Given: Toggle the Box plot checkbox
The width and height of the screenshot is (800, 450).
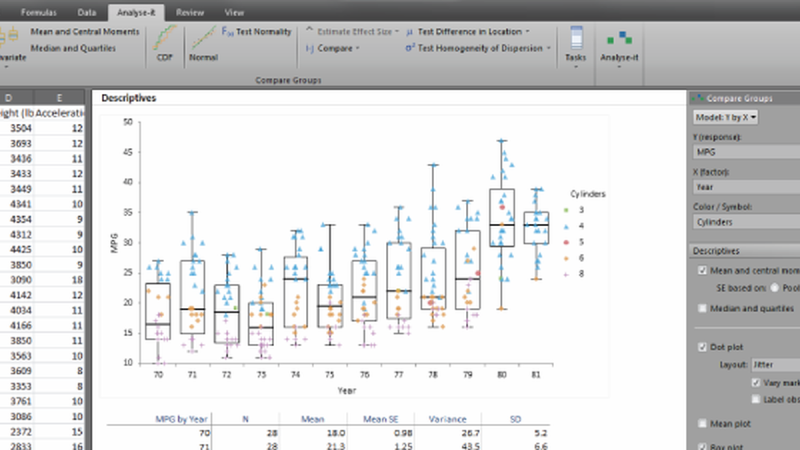Looking at the screenshot, I should [x=703, y=446].
